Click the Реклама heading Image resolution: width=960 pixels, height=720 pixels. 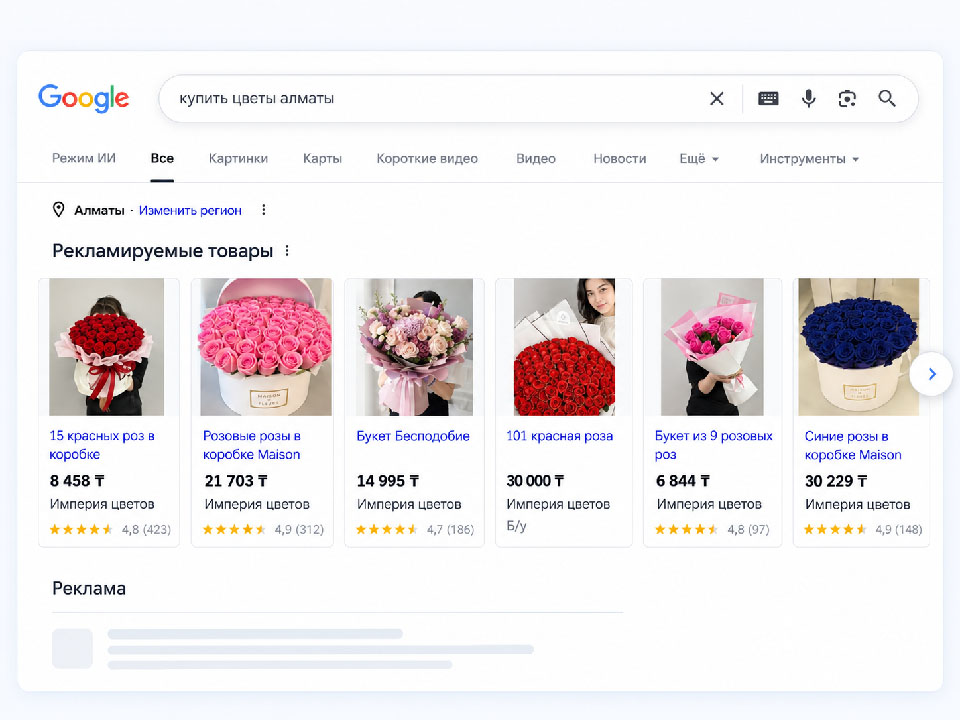[89, 588]
